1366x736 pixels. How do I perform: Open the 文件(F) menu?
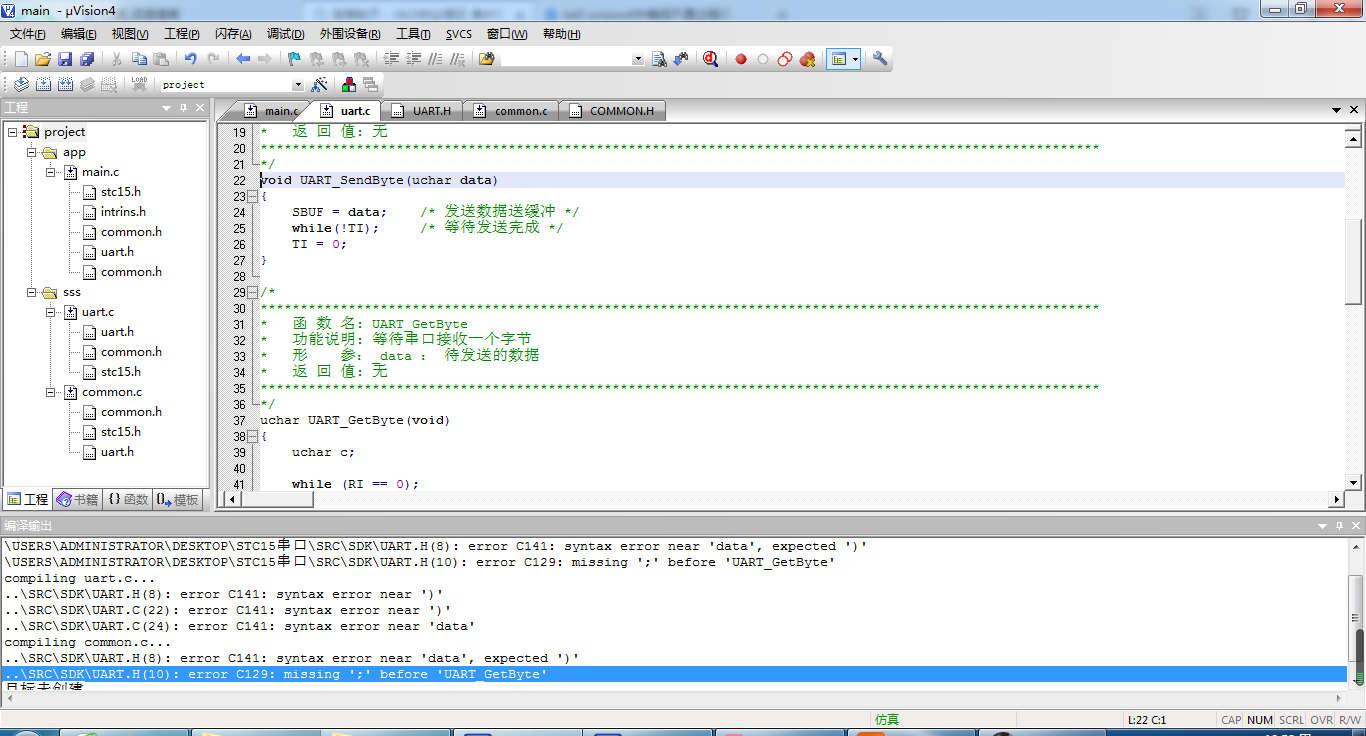[28, 34]
